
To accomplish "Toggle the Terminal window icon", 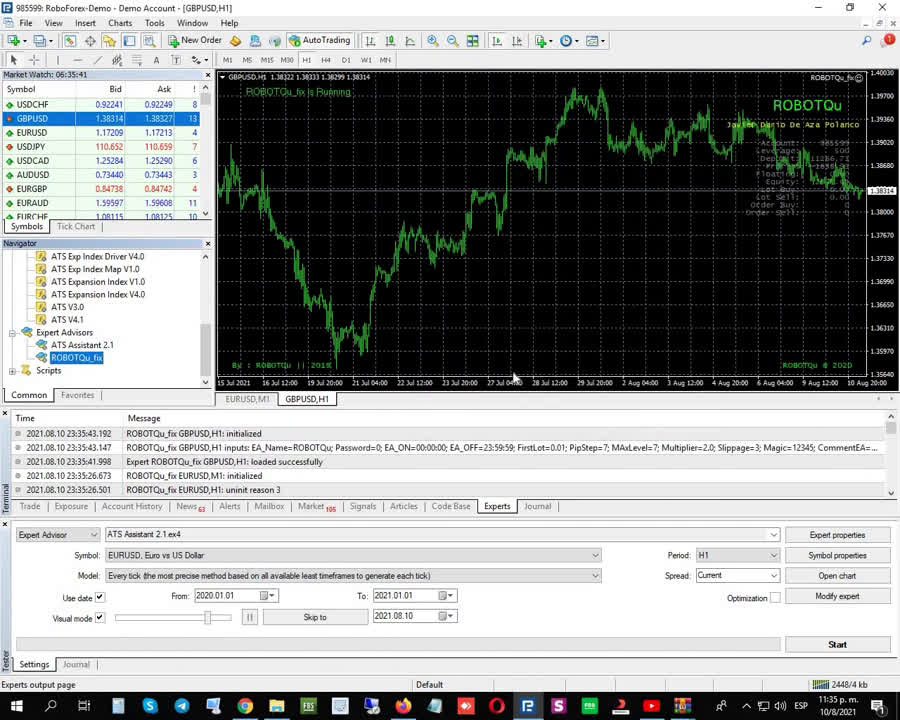I will pos(130,41).
